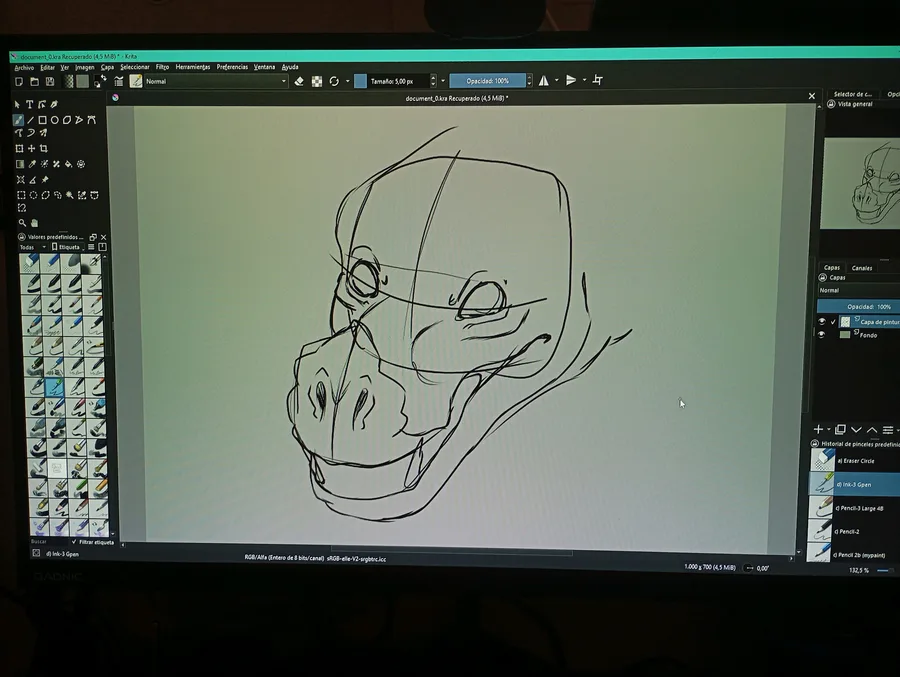The height and width of the screenshot is (677, 900).
Task: Toggle vertical mirror tool
Action: 571,80
